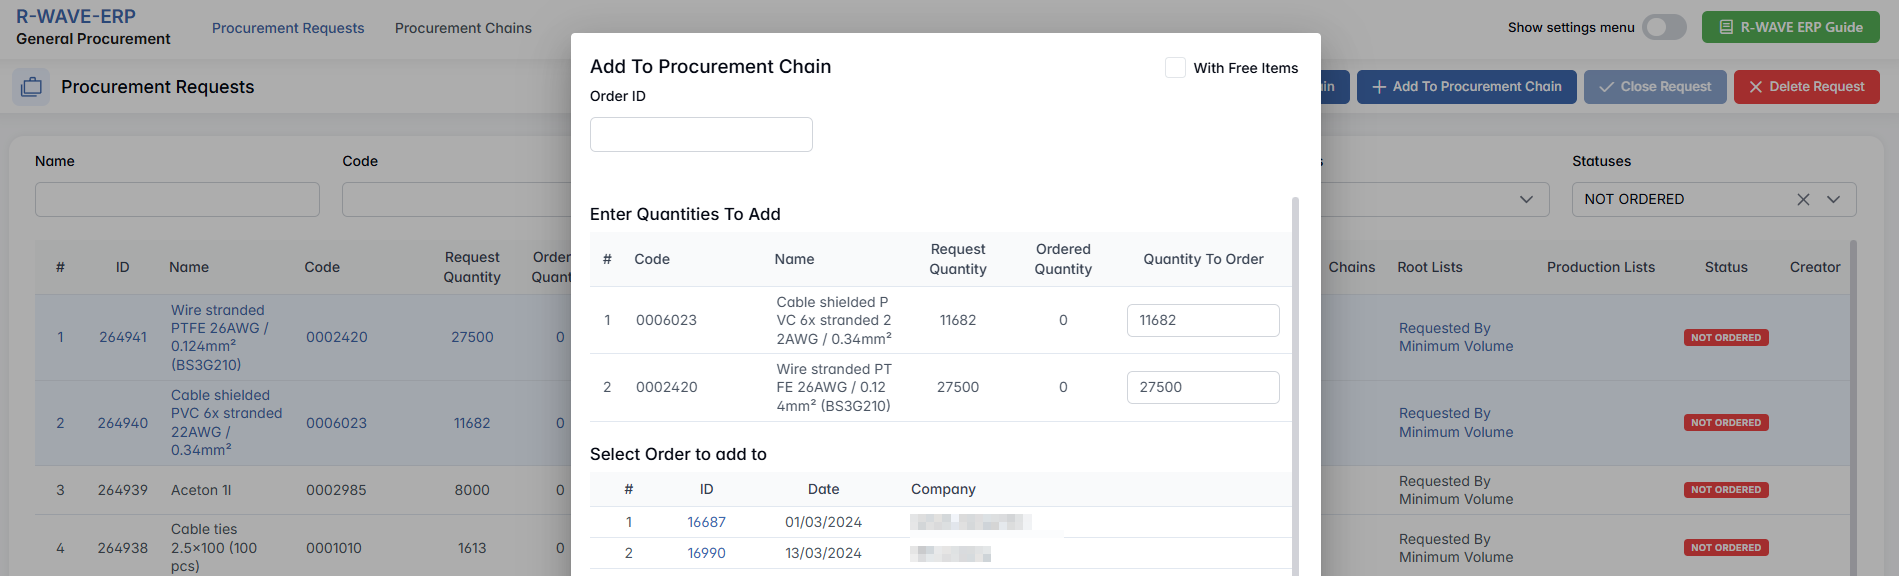Select order ID 16687 link
The image size is (1899, 576).
pos(706,522)
